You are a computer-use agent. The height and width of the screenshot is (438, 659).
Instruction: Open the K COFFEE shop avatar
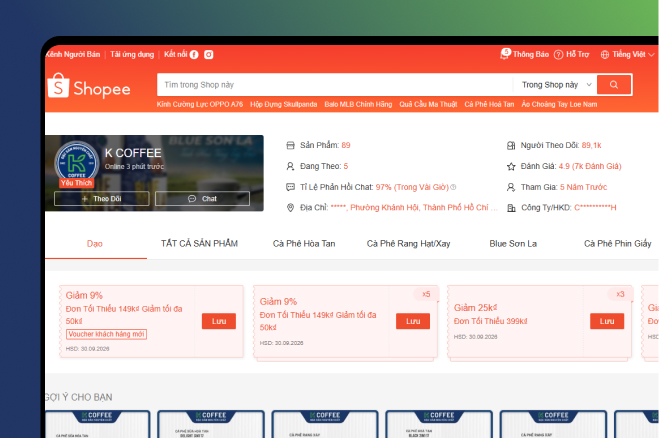point(76,161)
